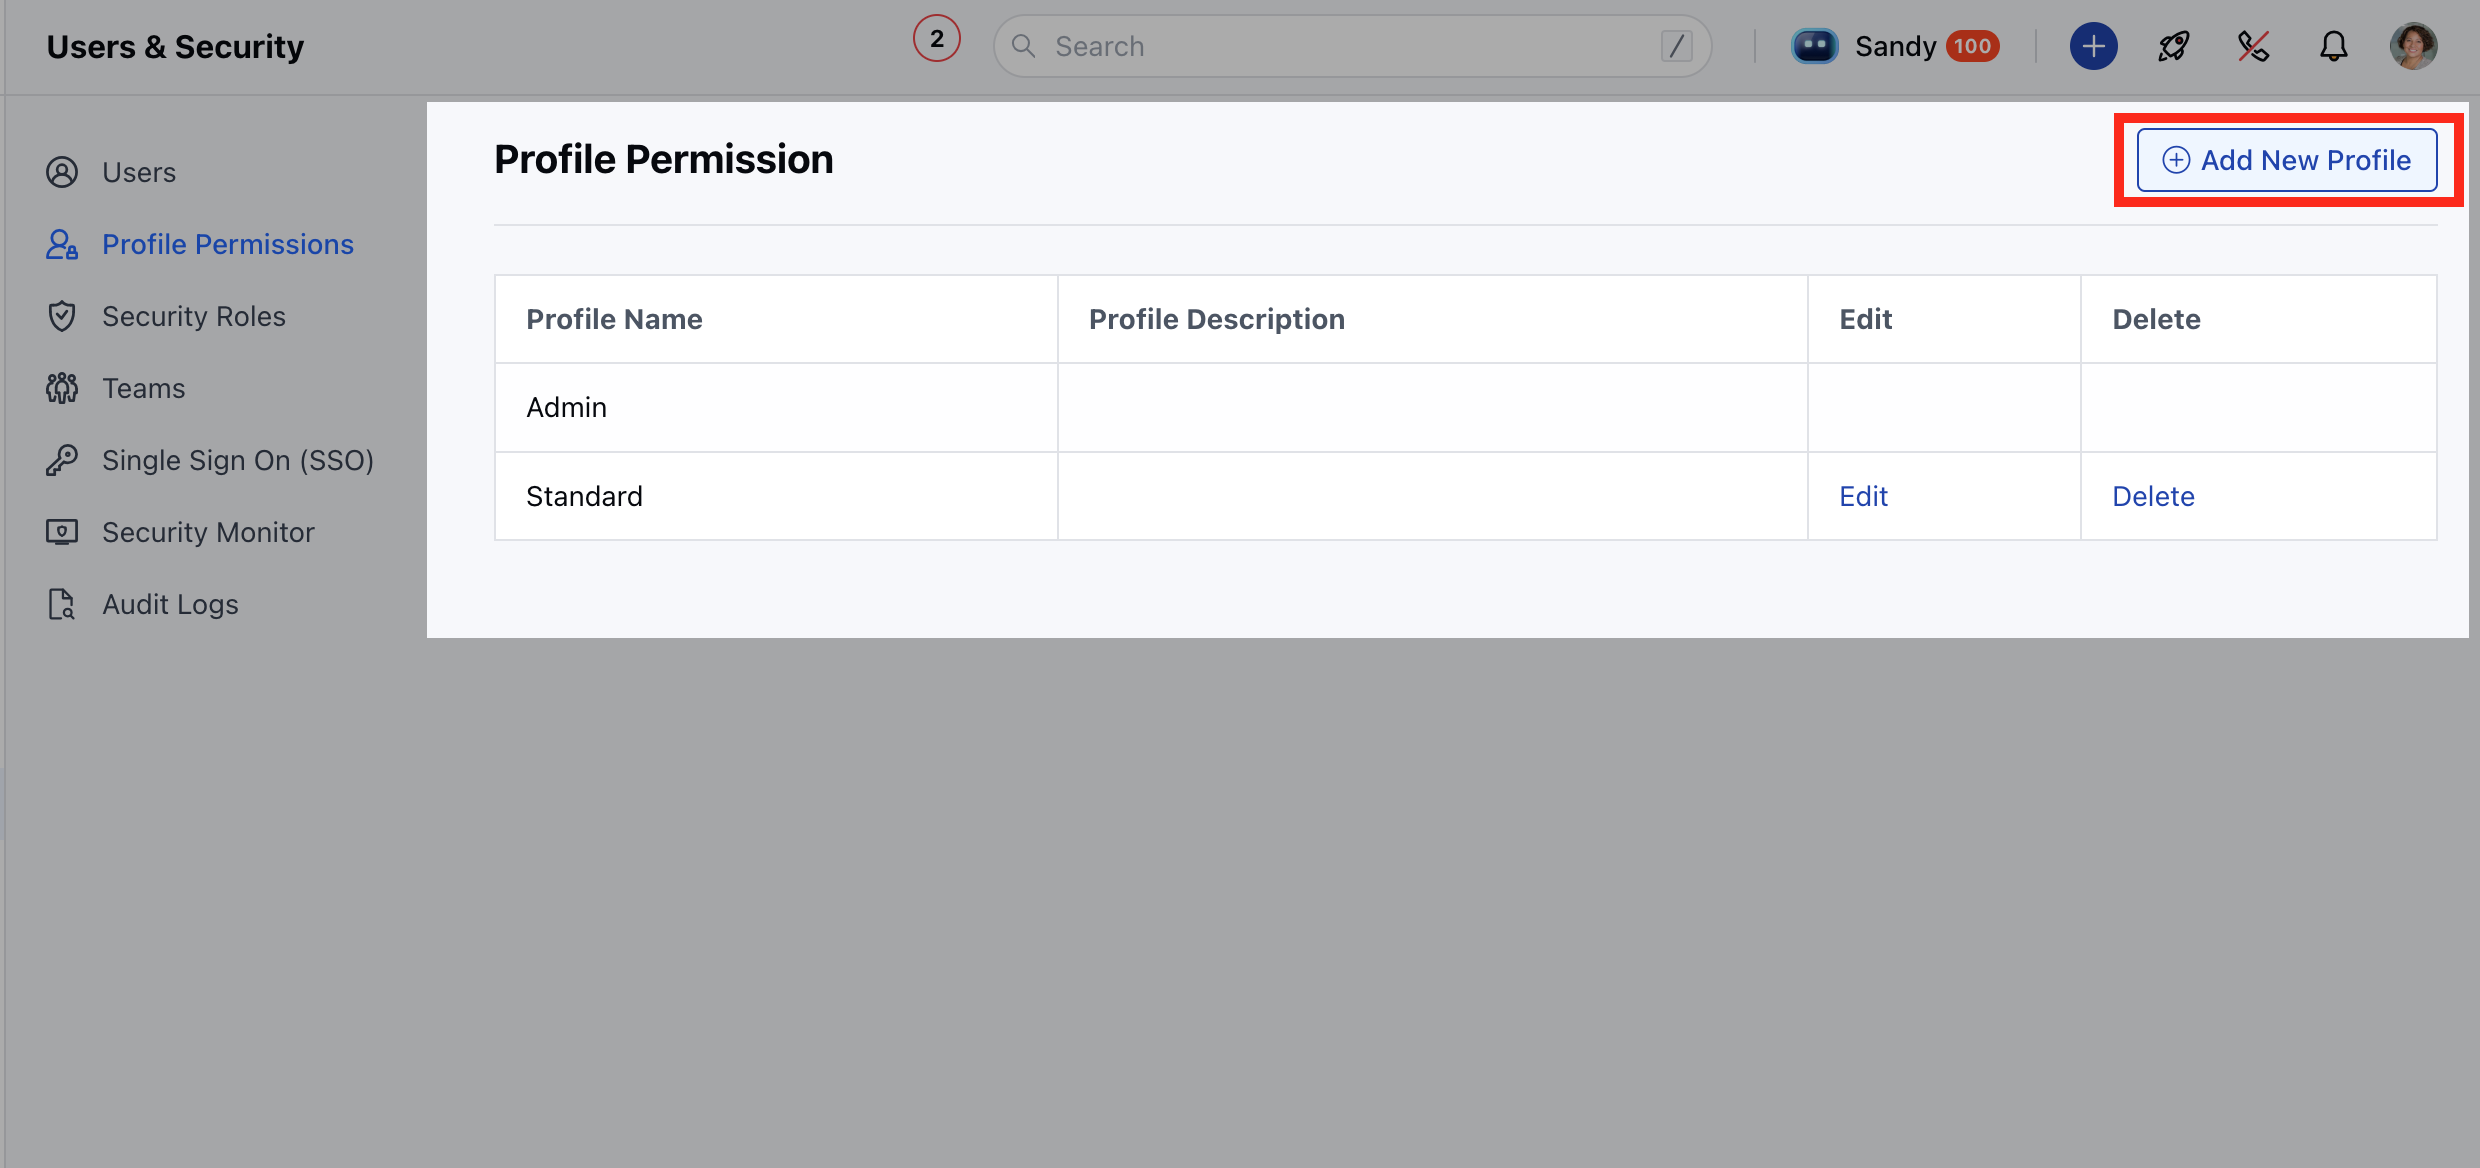This screenshot has height=1168, width=2480.
Task: Click the key icon beside Single Sign On
Action: [x=62, y=460]
